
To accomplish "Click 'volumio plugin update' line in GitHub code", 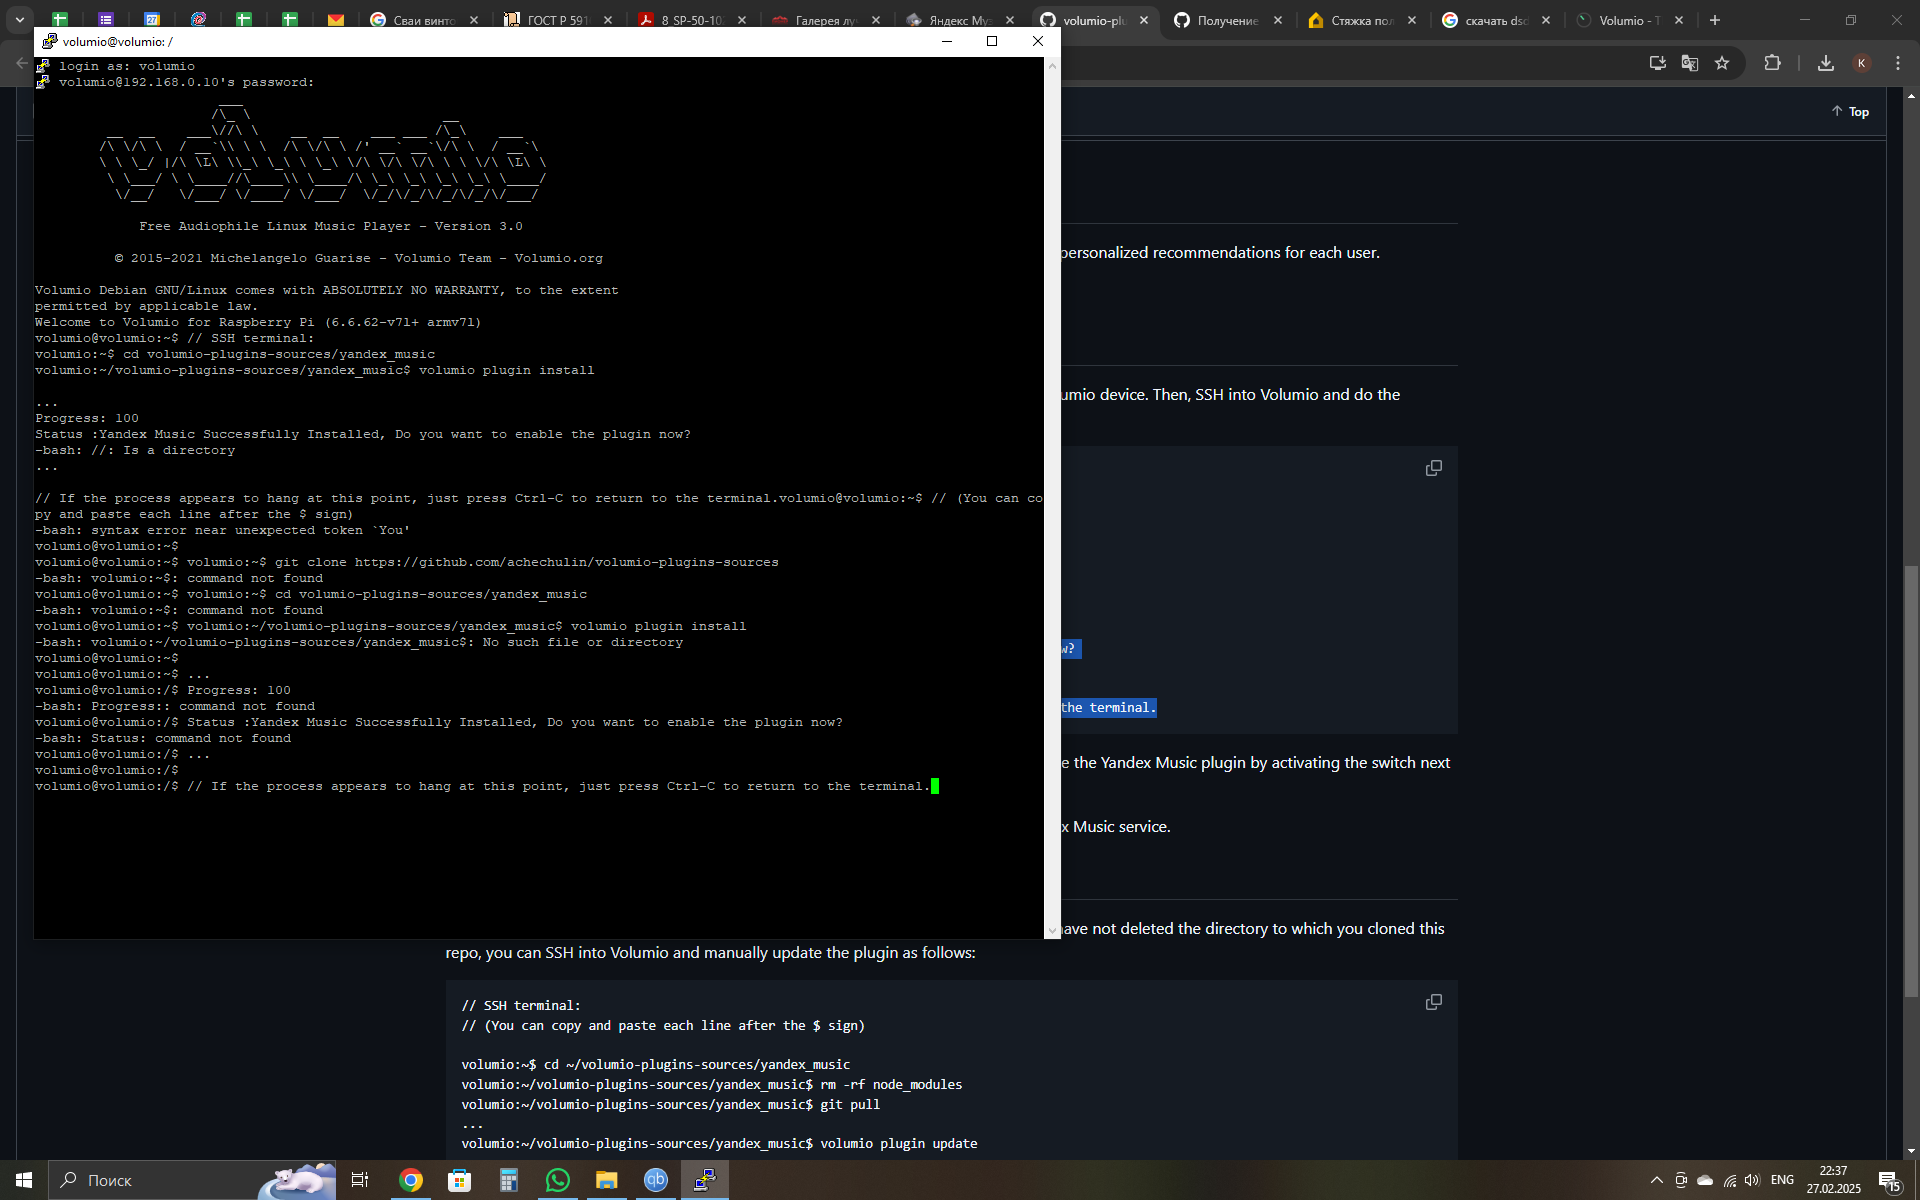I will tap(719, 1143).
